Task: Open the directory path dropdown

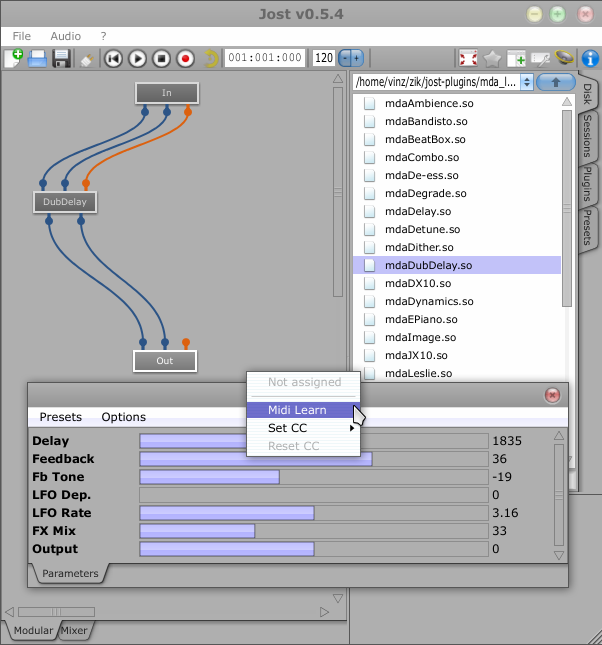Action: tap(527, 82)
